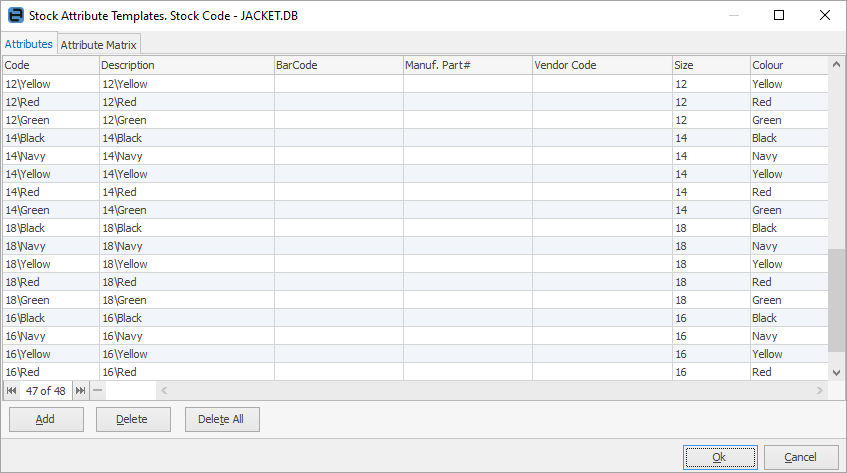Image resolution: width=847 pixels, height=473 pixels.
Task: Select the 18\Black code cell
Action: (x=51, y=228)
